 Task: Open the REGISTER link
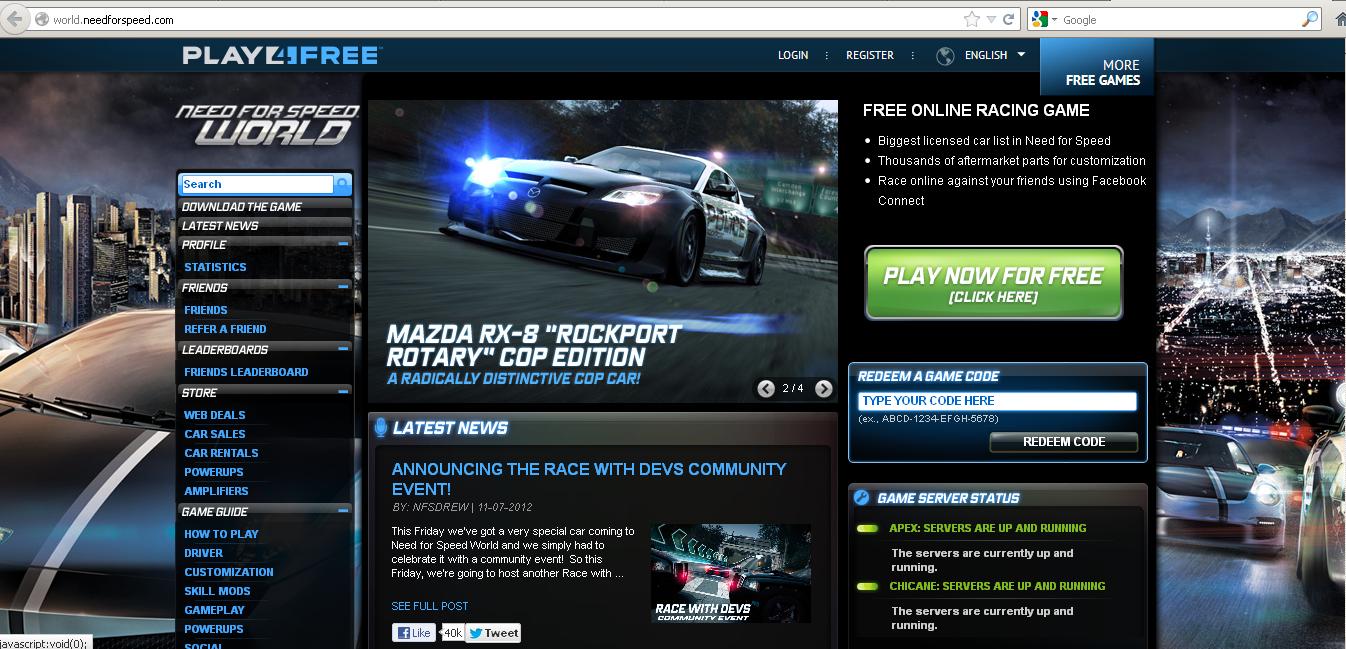[x=870, y=55]
